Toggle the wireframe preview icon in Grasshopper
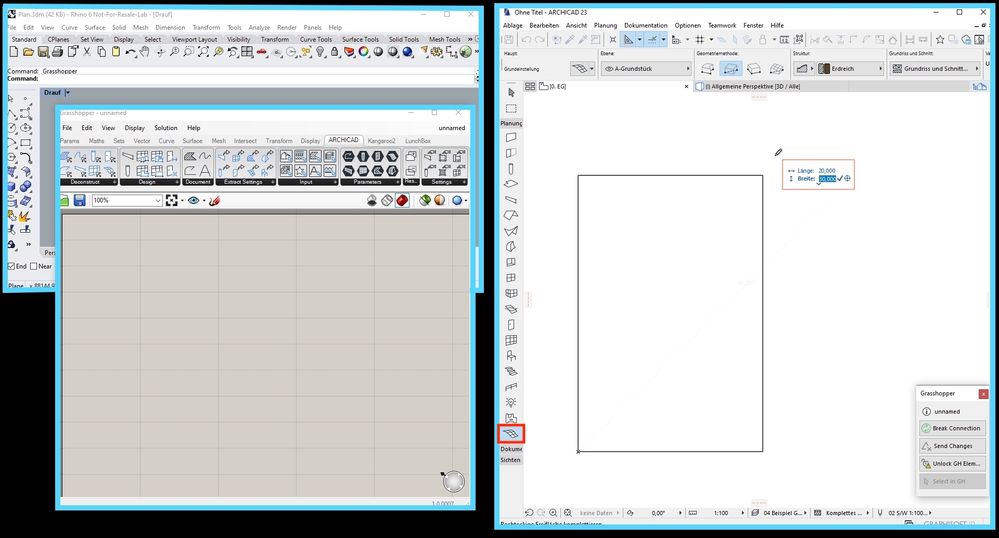The image size is (999, 538). coord(387,200)
